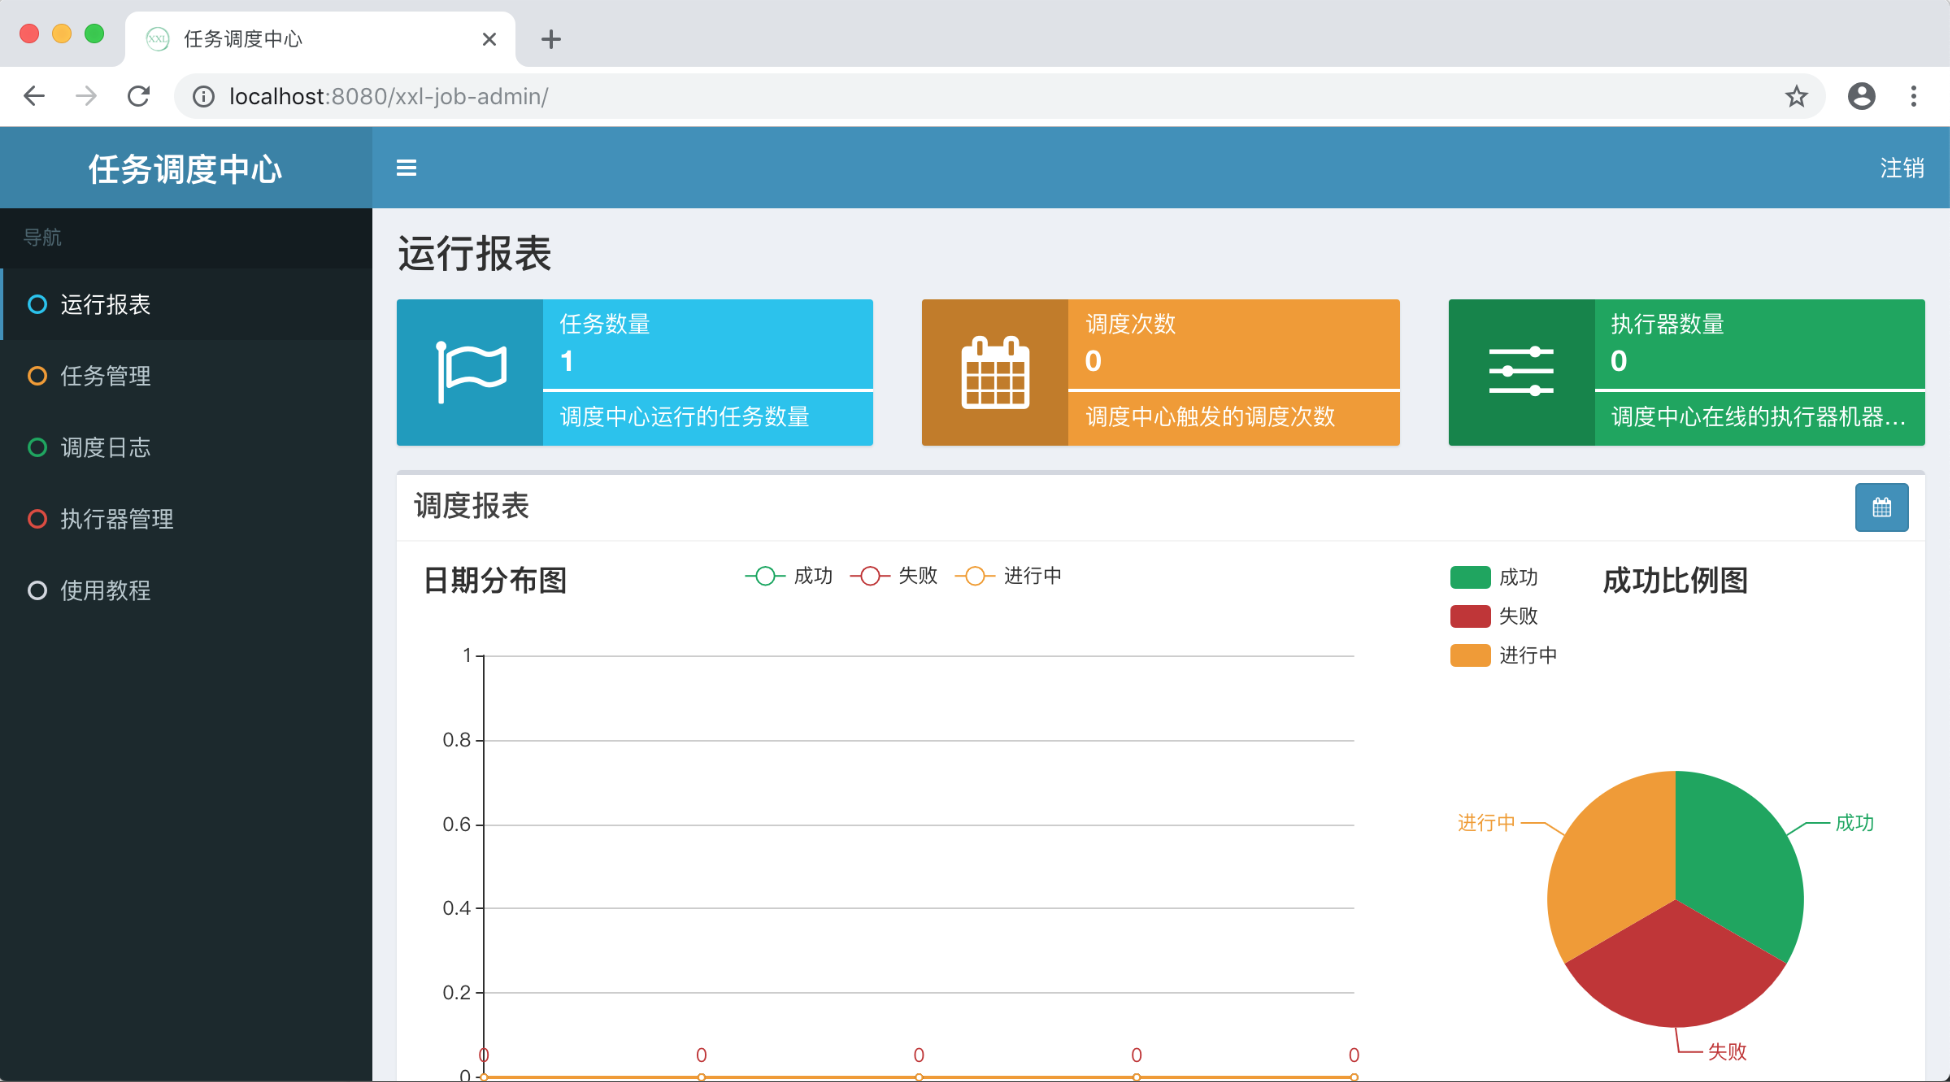Screen dimensions: 1950x1082
Task: Go to 执行器管理 in the sidebar
Action: point(116,519)
